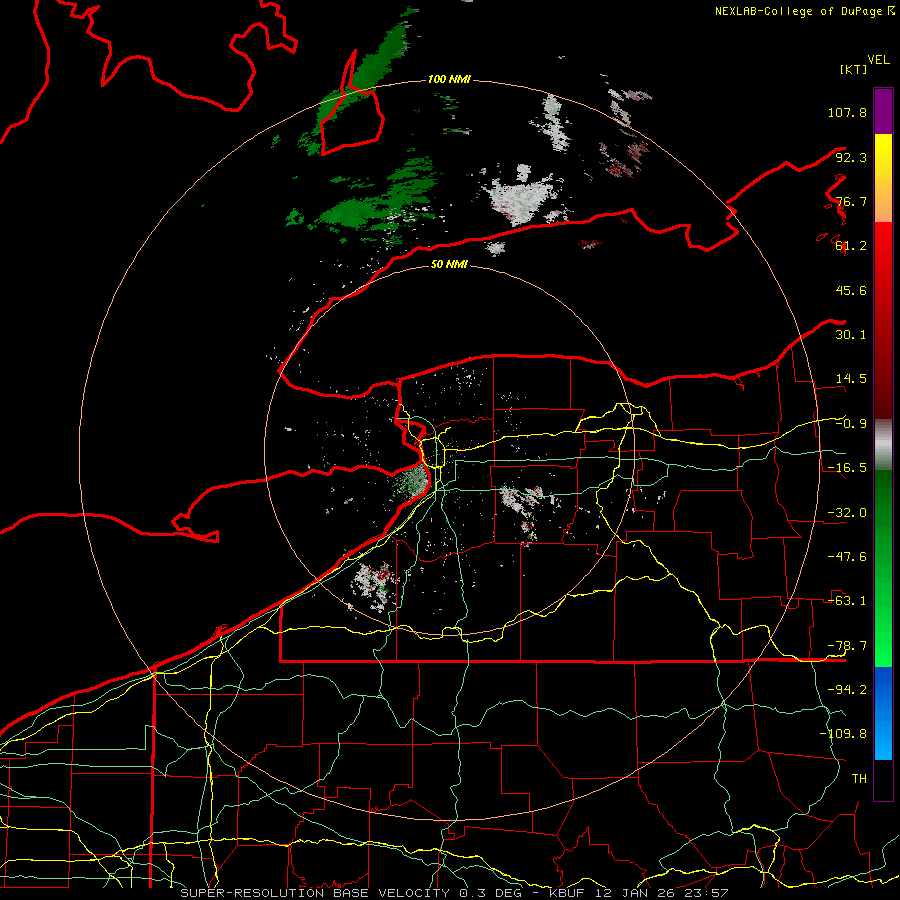Select the 14.5 legend value

point(851,379)
